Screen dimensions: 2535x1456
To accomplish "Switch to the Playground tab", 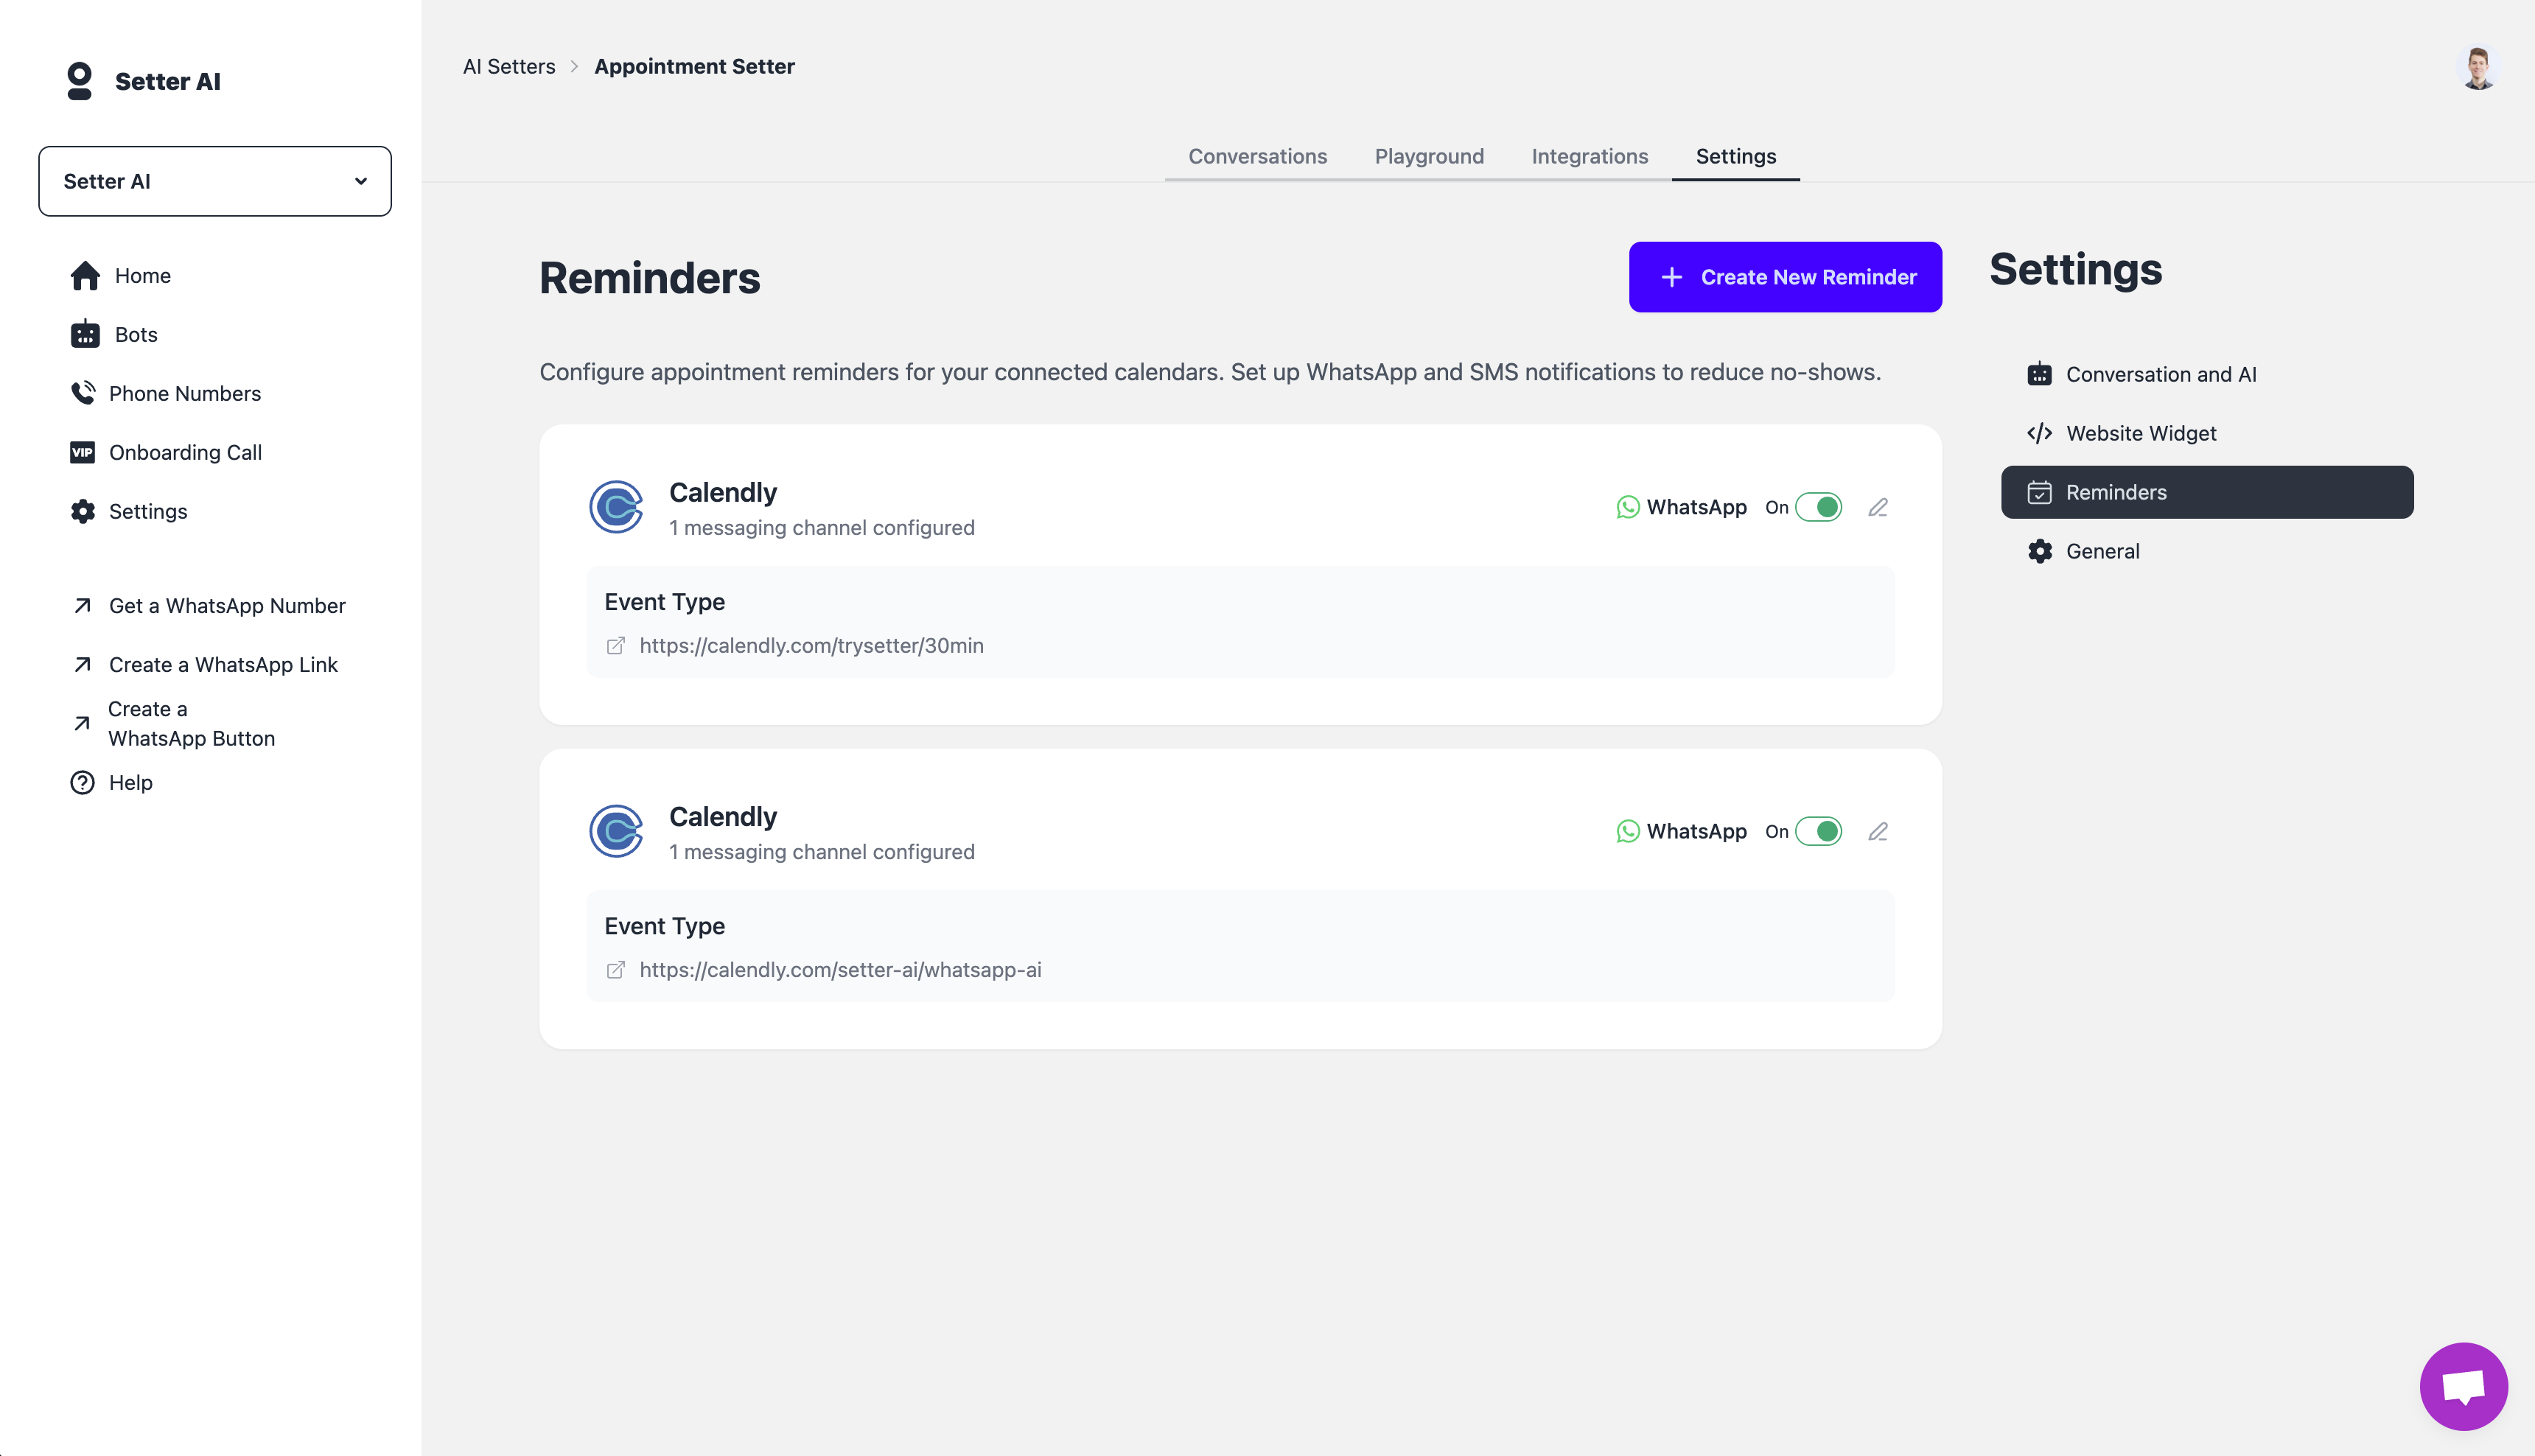I will (1428, 156).
